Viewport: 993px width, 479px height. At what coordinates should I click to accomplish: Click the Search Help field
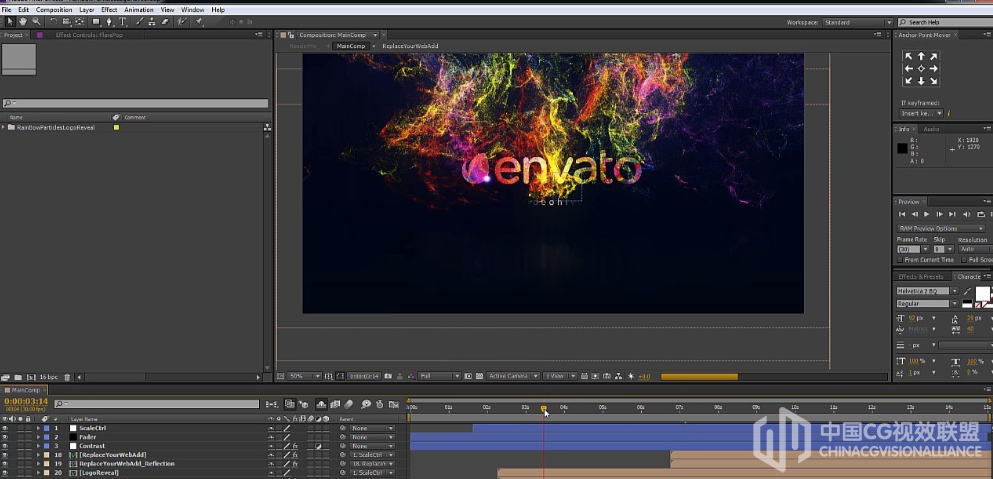pos(948,22)
